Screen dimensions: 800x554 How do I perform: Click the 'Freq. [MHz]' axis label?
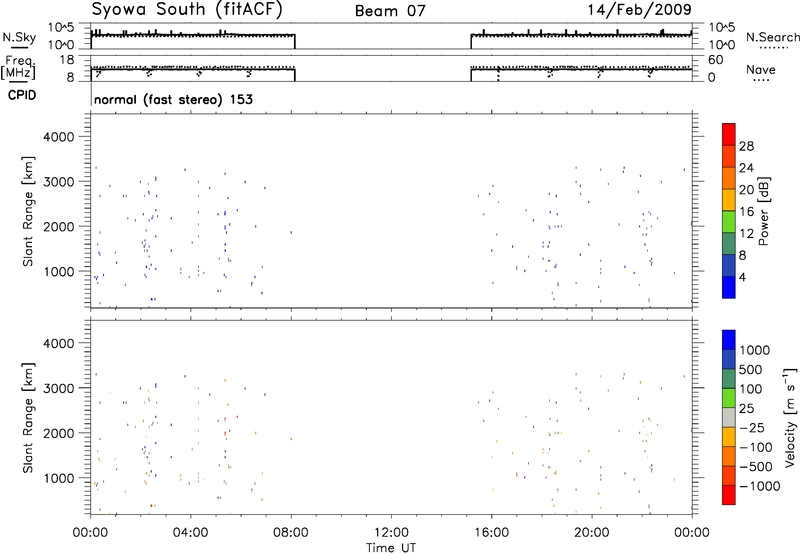[x=20, y=67]
